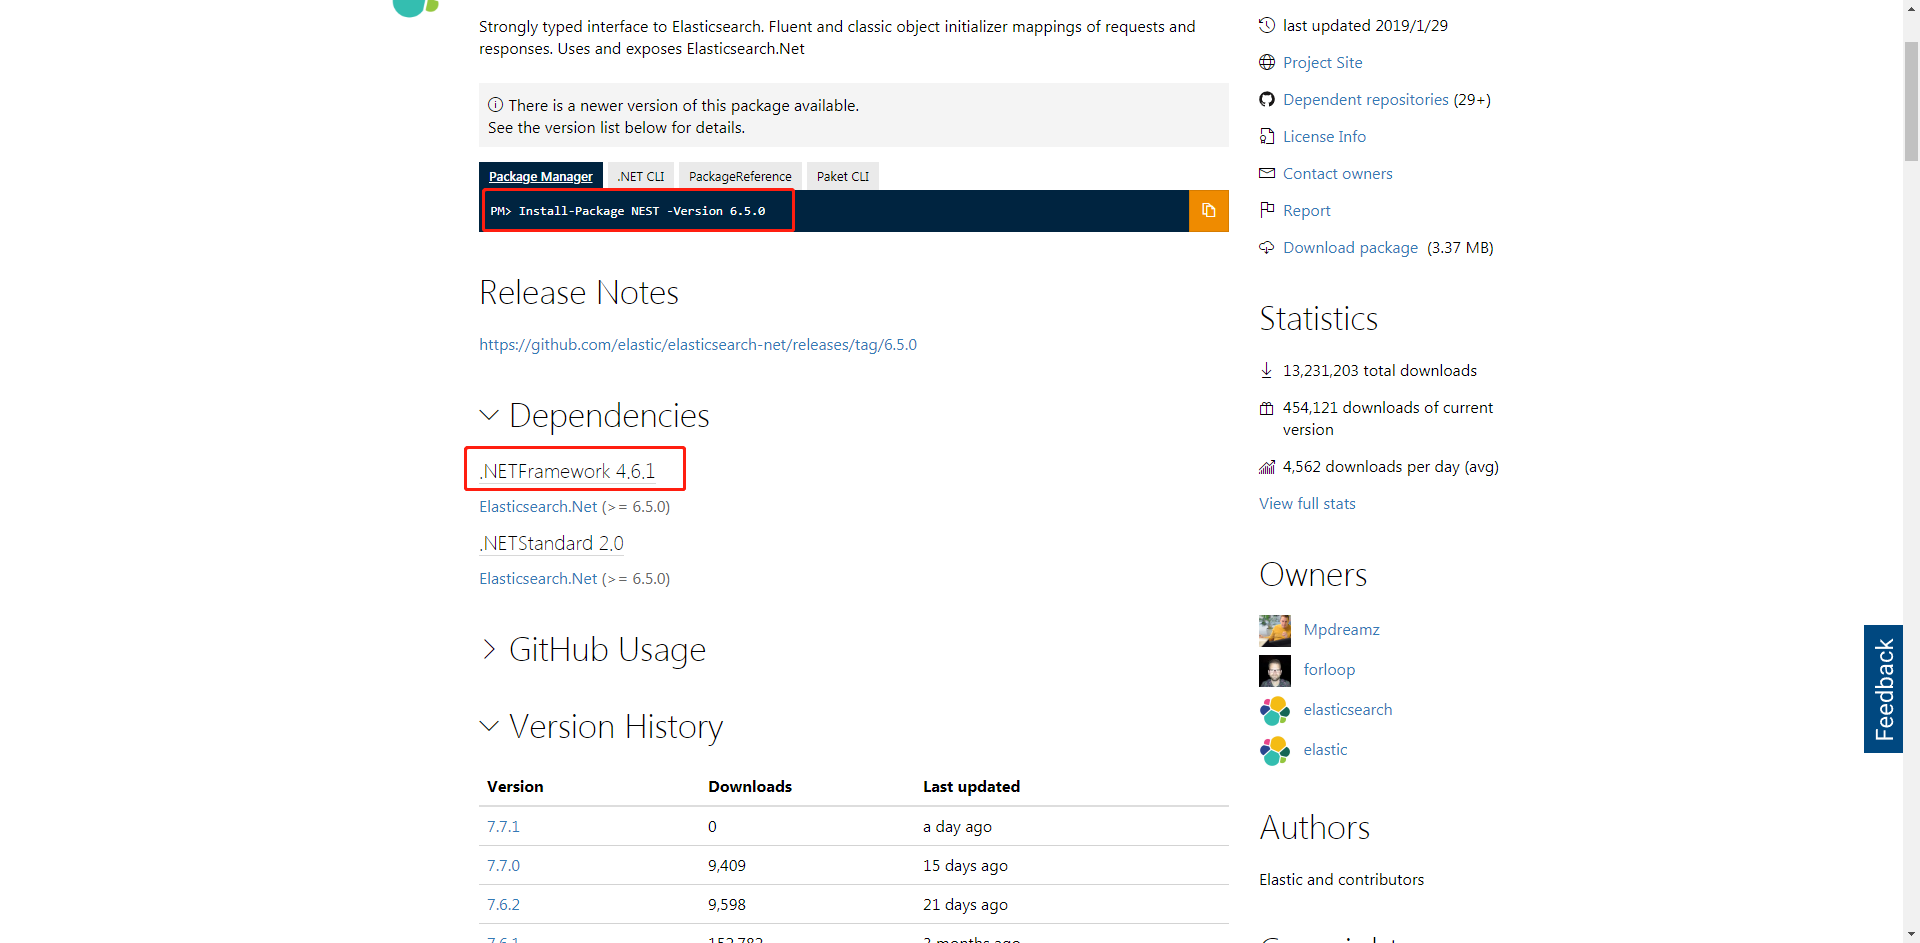Open version 7.7.1 details
Screen dimensions: 1920x943
tap(503, 826)
